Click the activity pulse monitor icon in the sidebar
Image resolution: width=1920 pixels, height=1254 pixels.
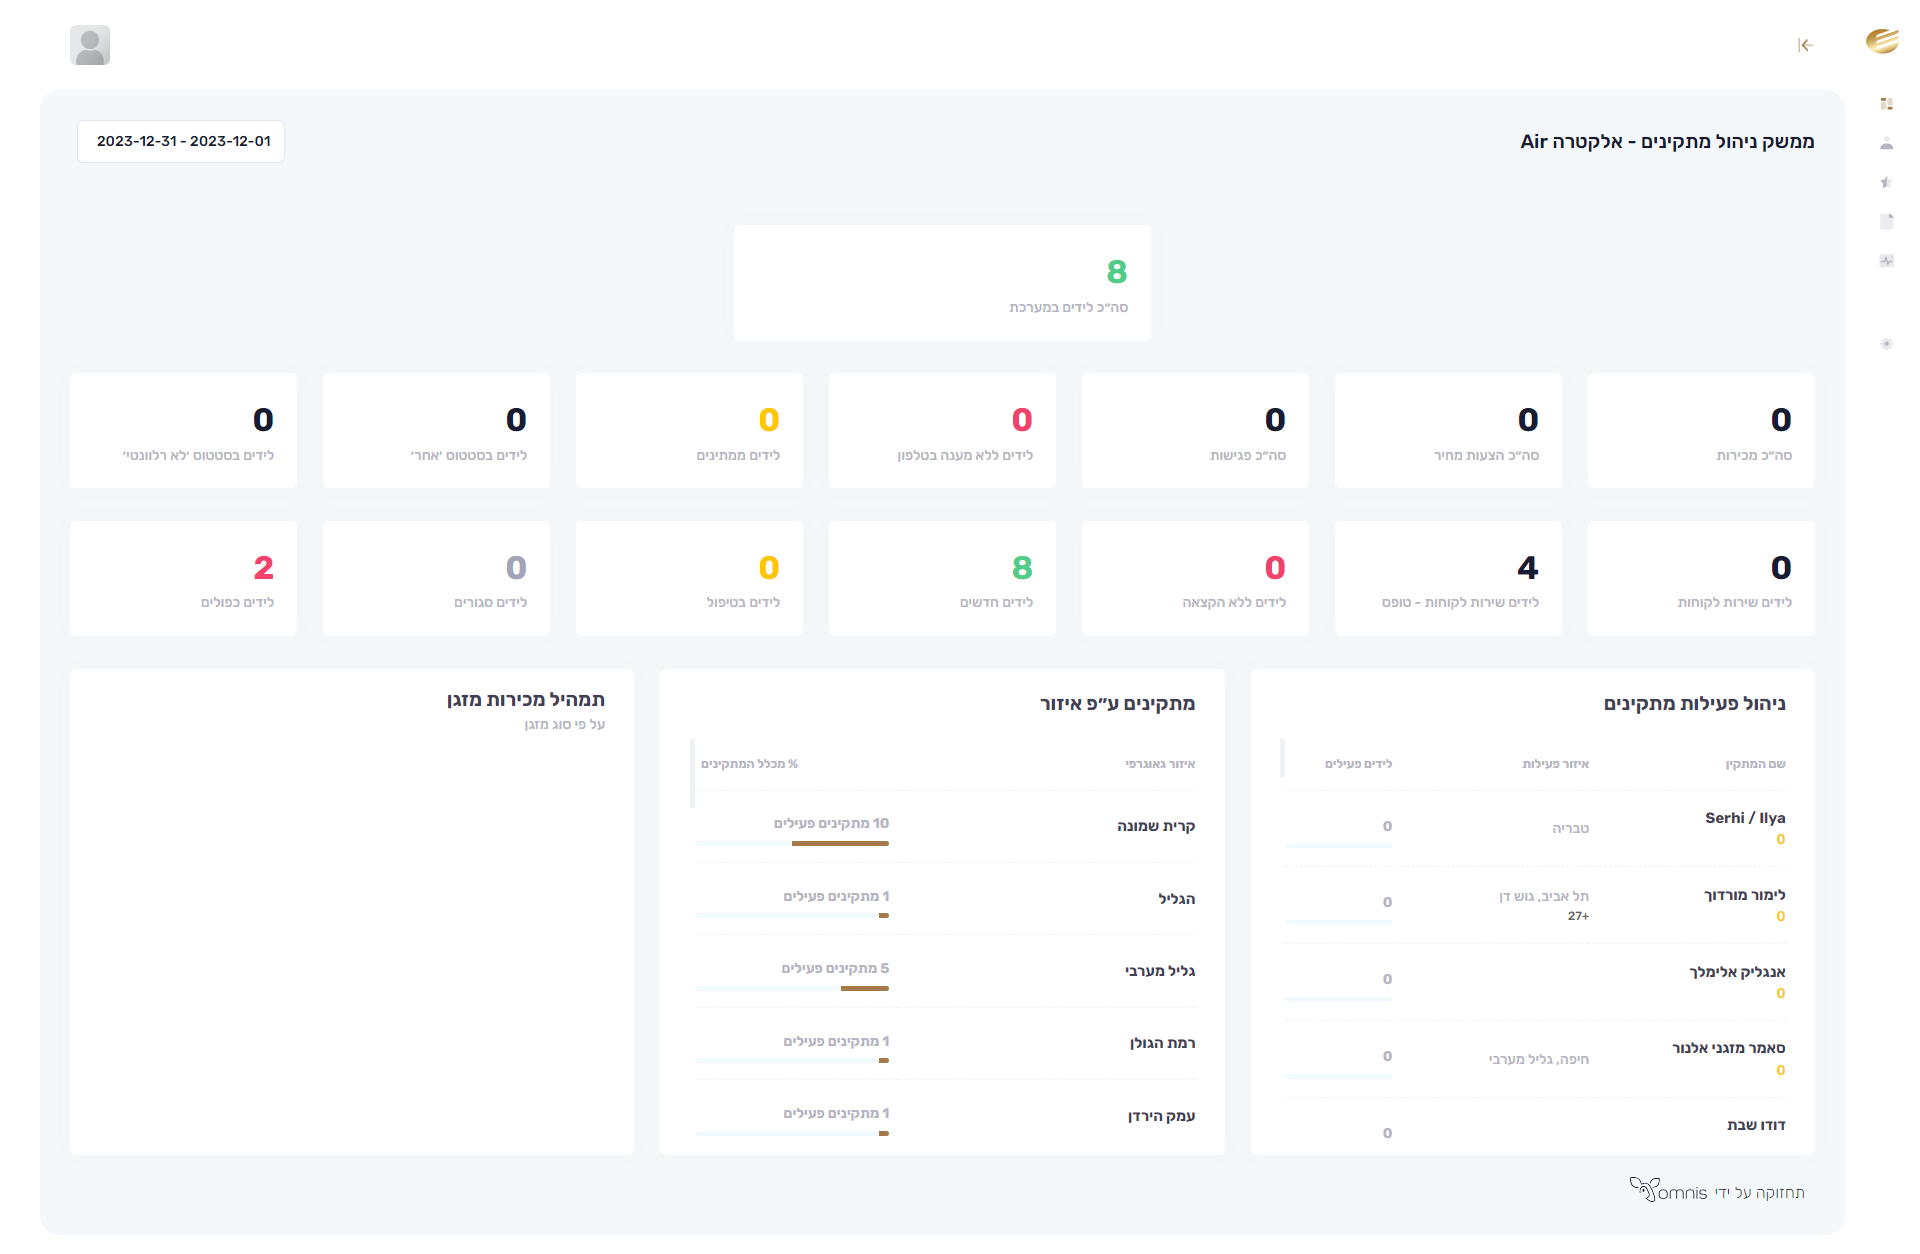click(x=1886, y=261)
